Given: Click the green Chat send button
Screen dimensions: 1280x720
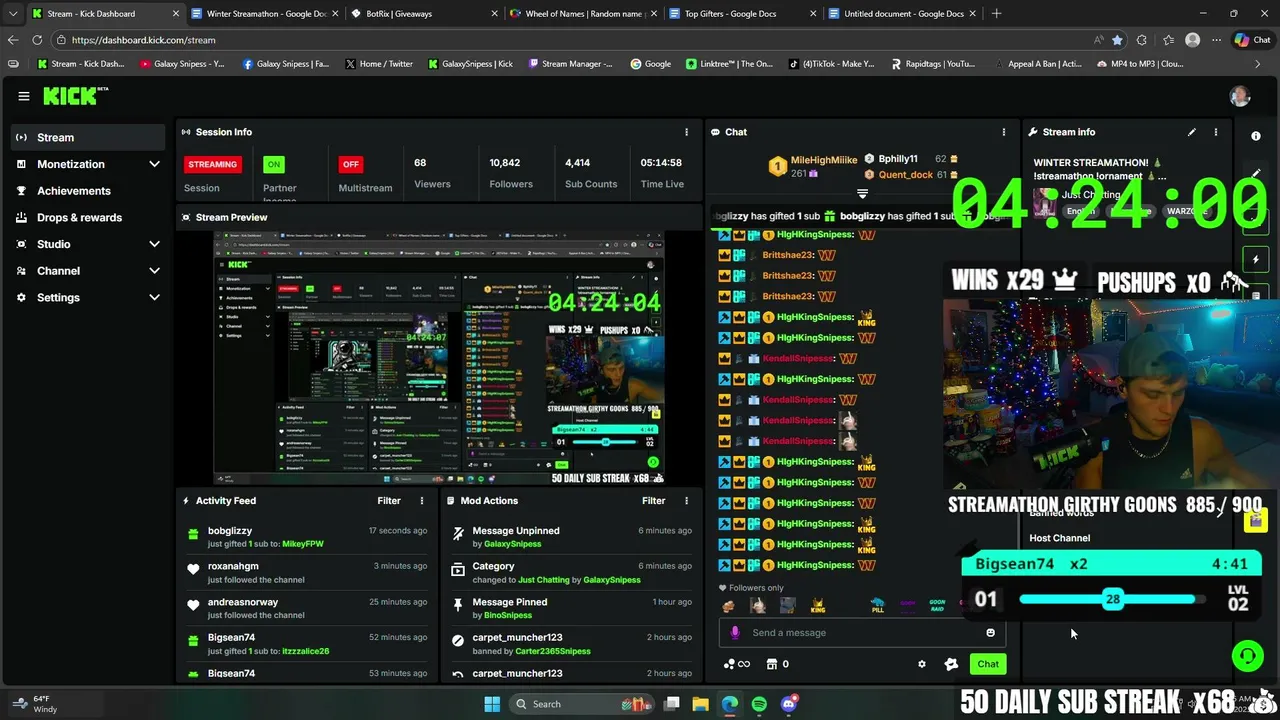Looking at the screenshot, I should click(x=988, y=664).
